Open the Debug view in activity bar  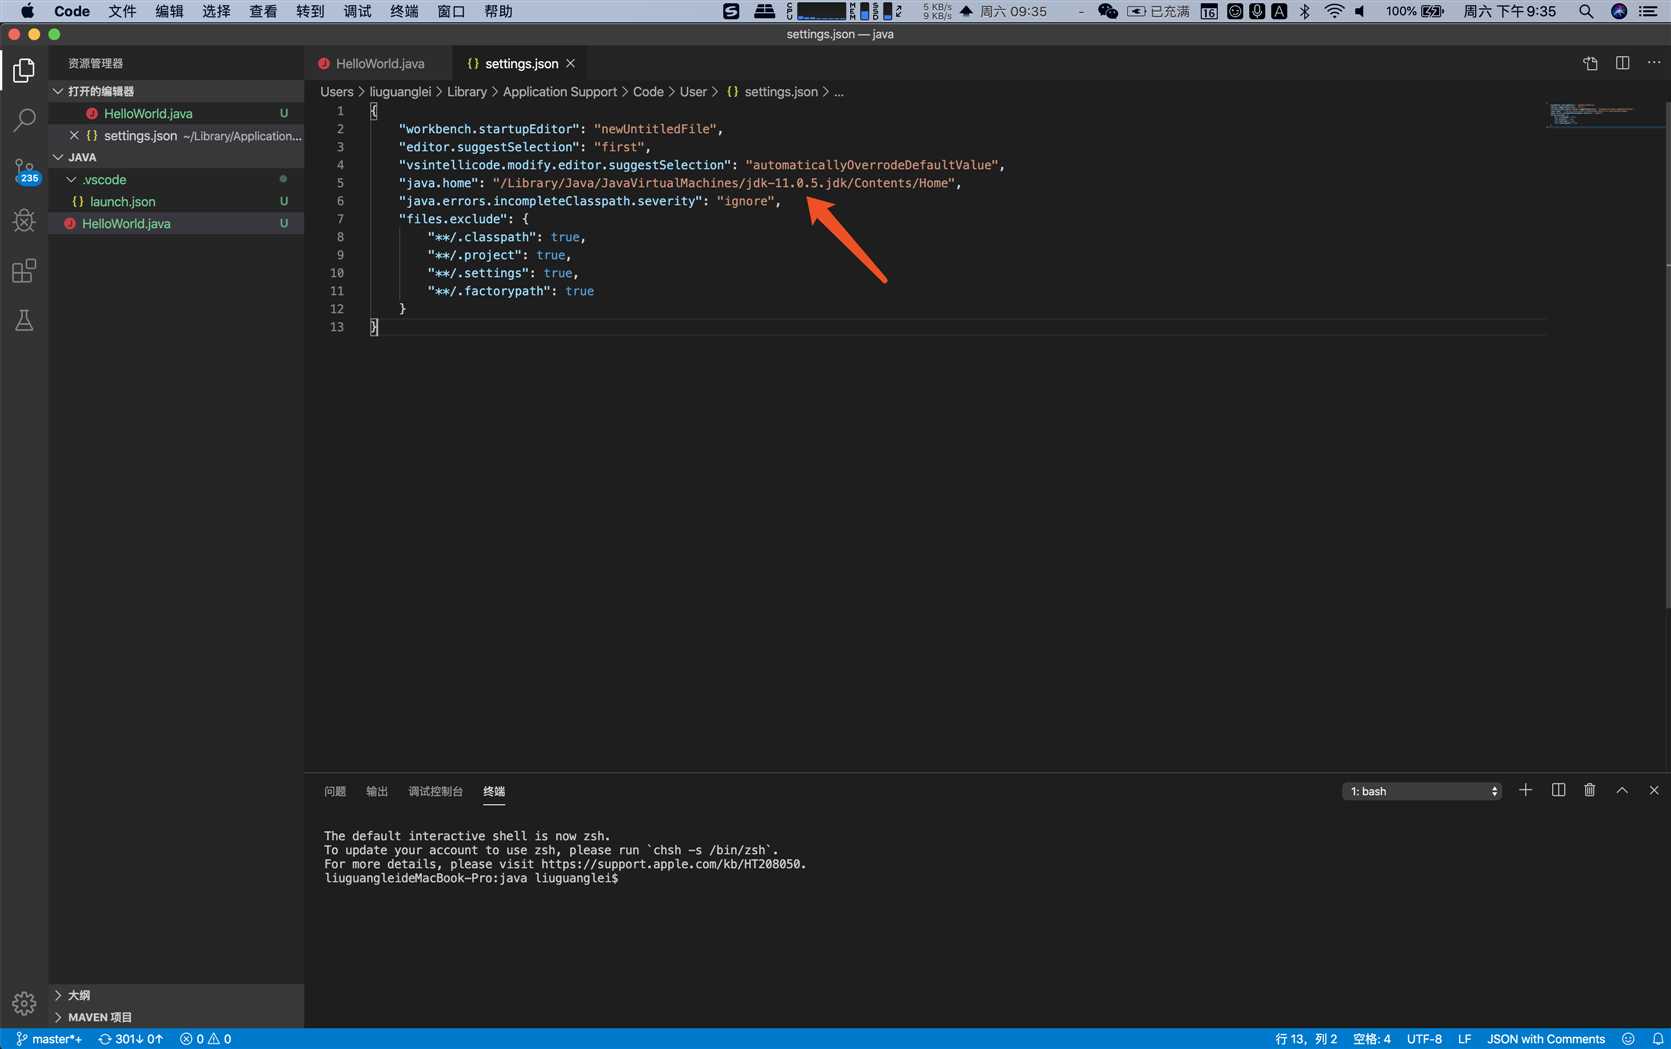tap(24, 220)
